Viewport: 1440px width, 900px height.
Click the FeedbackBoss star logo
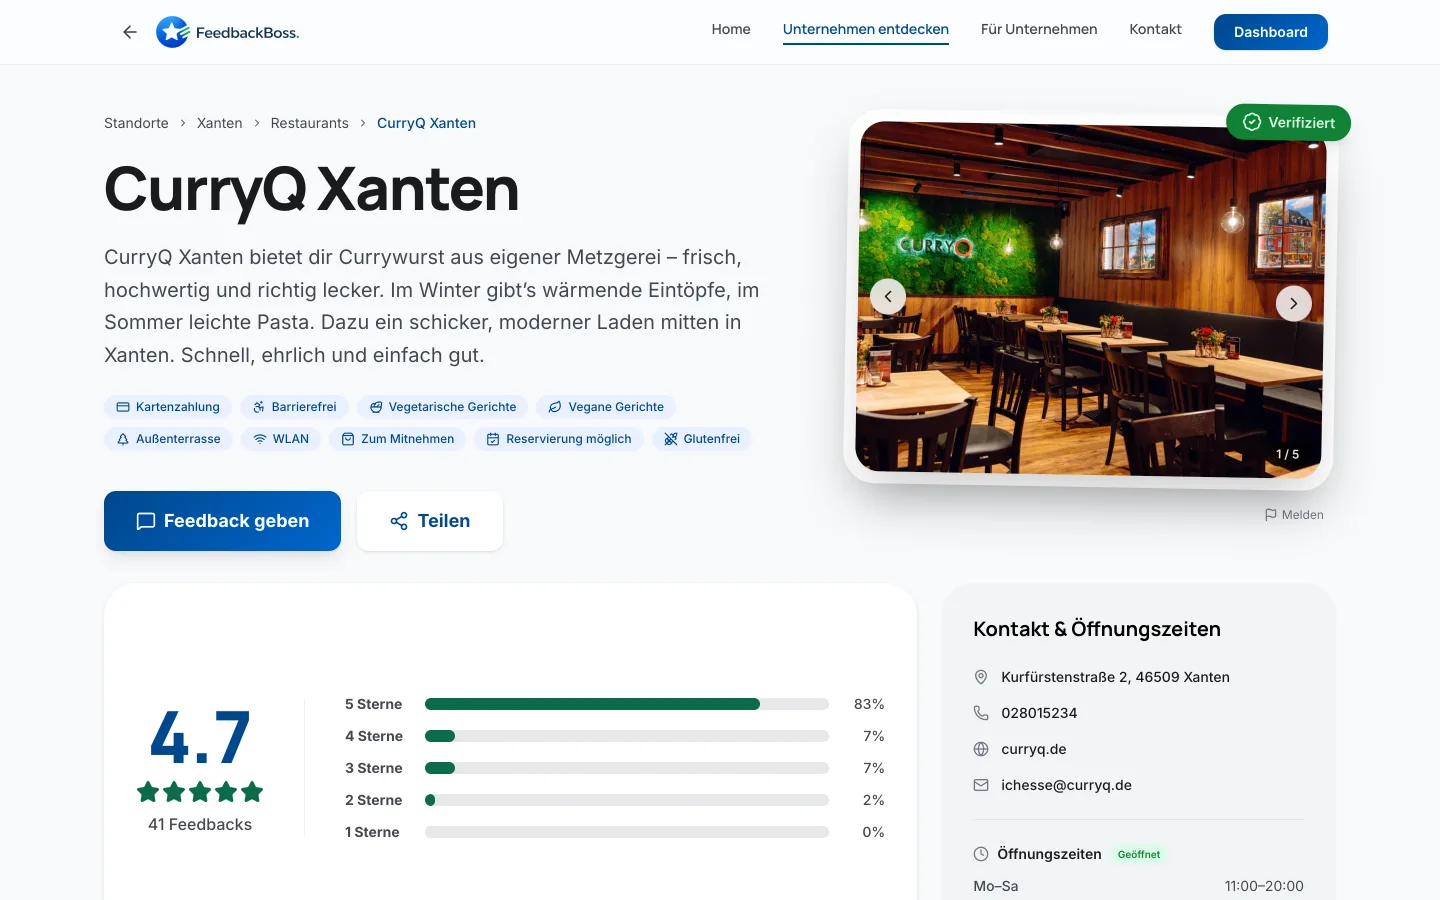tap(173, 32)
